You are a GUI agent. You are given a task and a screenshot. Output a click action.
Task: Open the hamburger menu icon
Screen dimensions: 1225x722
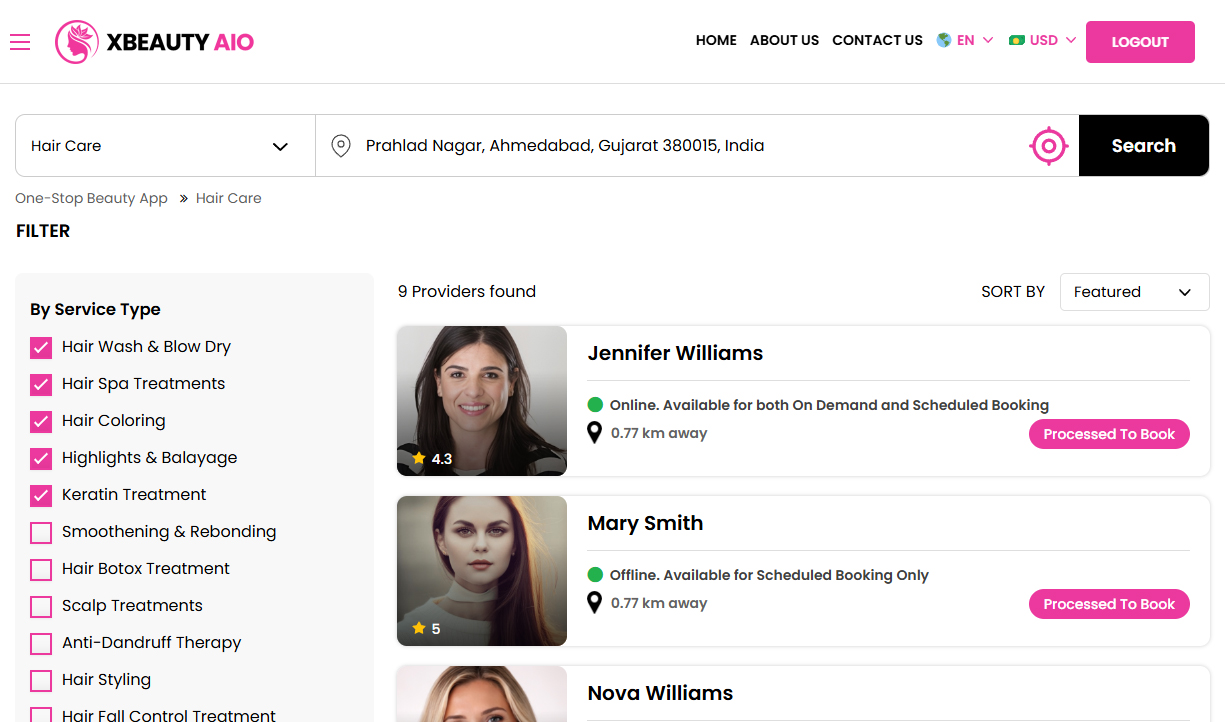click(x=20, y=42)
